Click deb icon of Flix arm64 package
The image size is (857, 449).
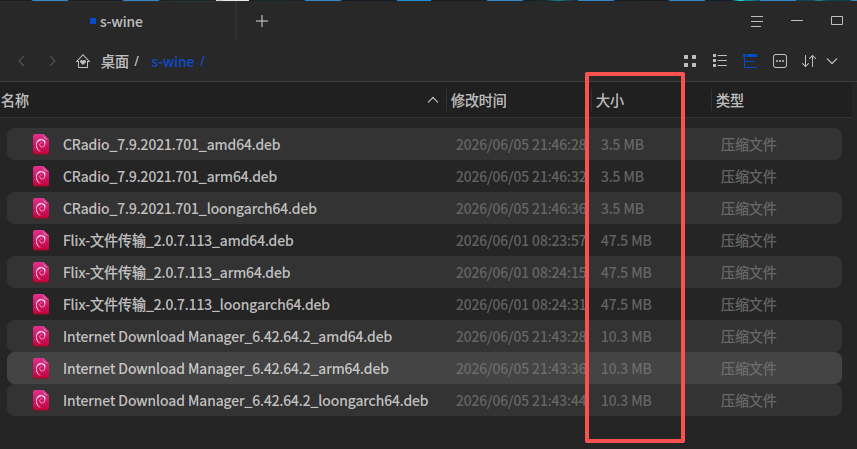pos(41,273)
